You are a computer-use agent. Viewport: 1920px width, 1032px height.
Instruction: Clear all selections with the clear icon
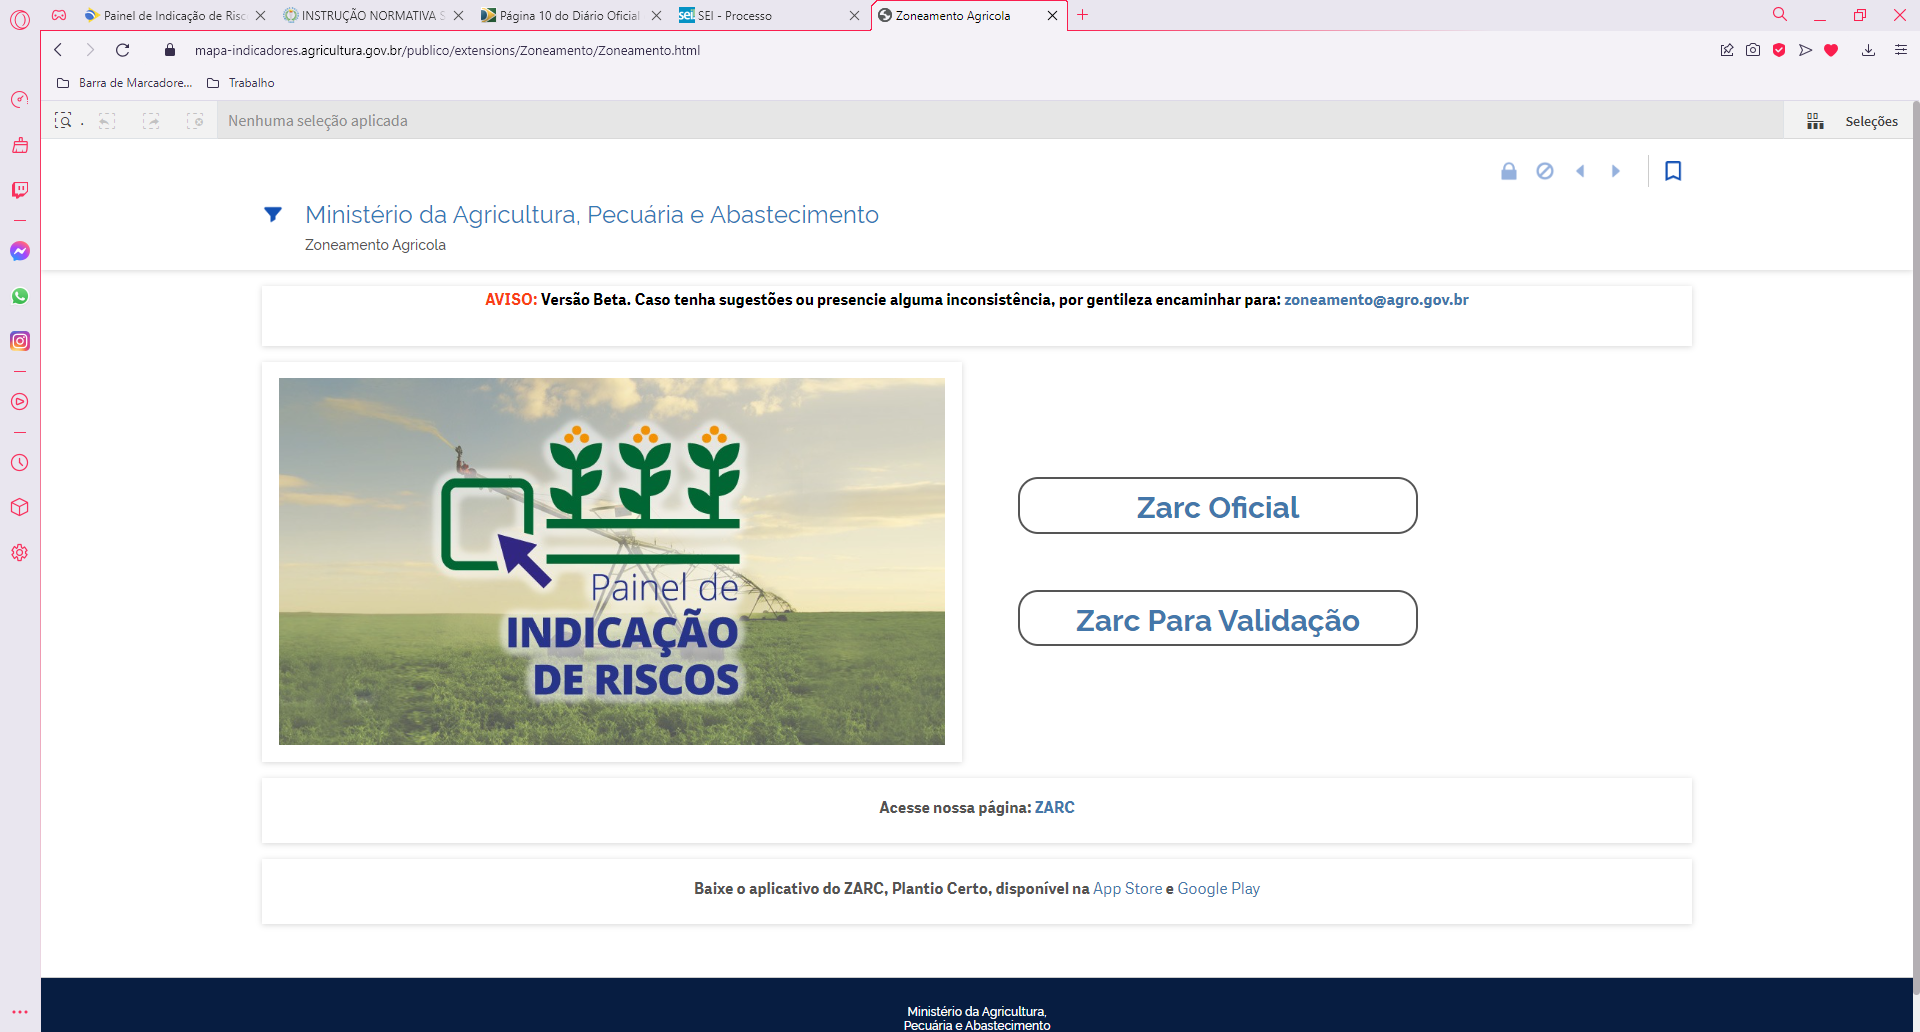(x=196, y=120)
